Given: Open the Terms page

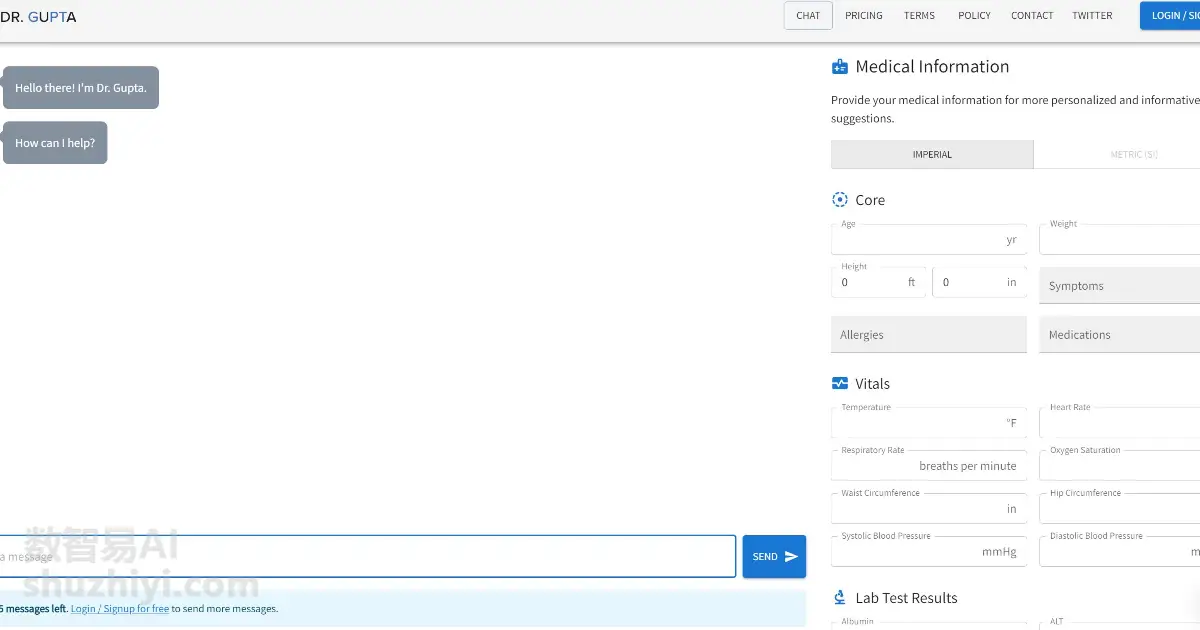Looking at the screenshot, I should point(919,16).
